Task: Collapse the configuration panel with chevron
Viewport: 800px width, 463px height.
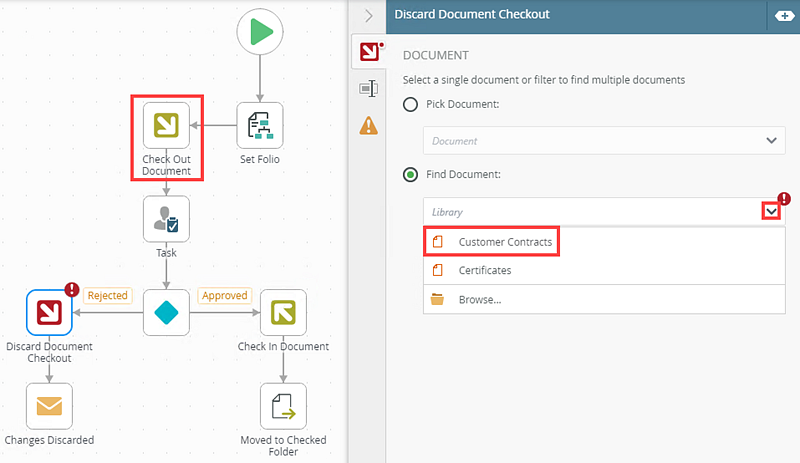Action: (x=368, y=15)
